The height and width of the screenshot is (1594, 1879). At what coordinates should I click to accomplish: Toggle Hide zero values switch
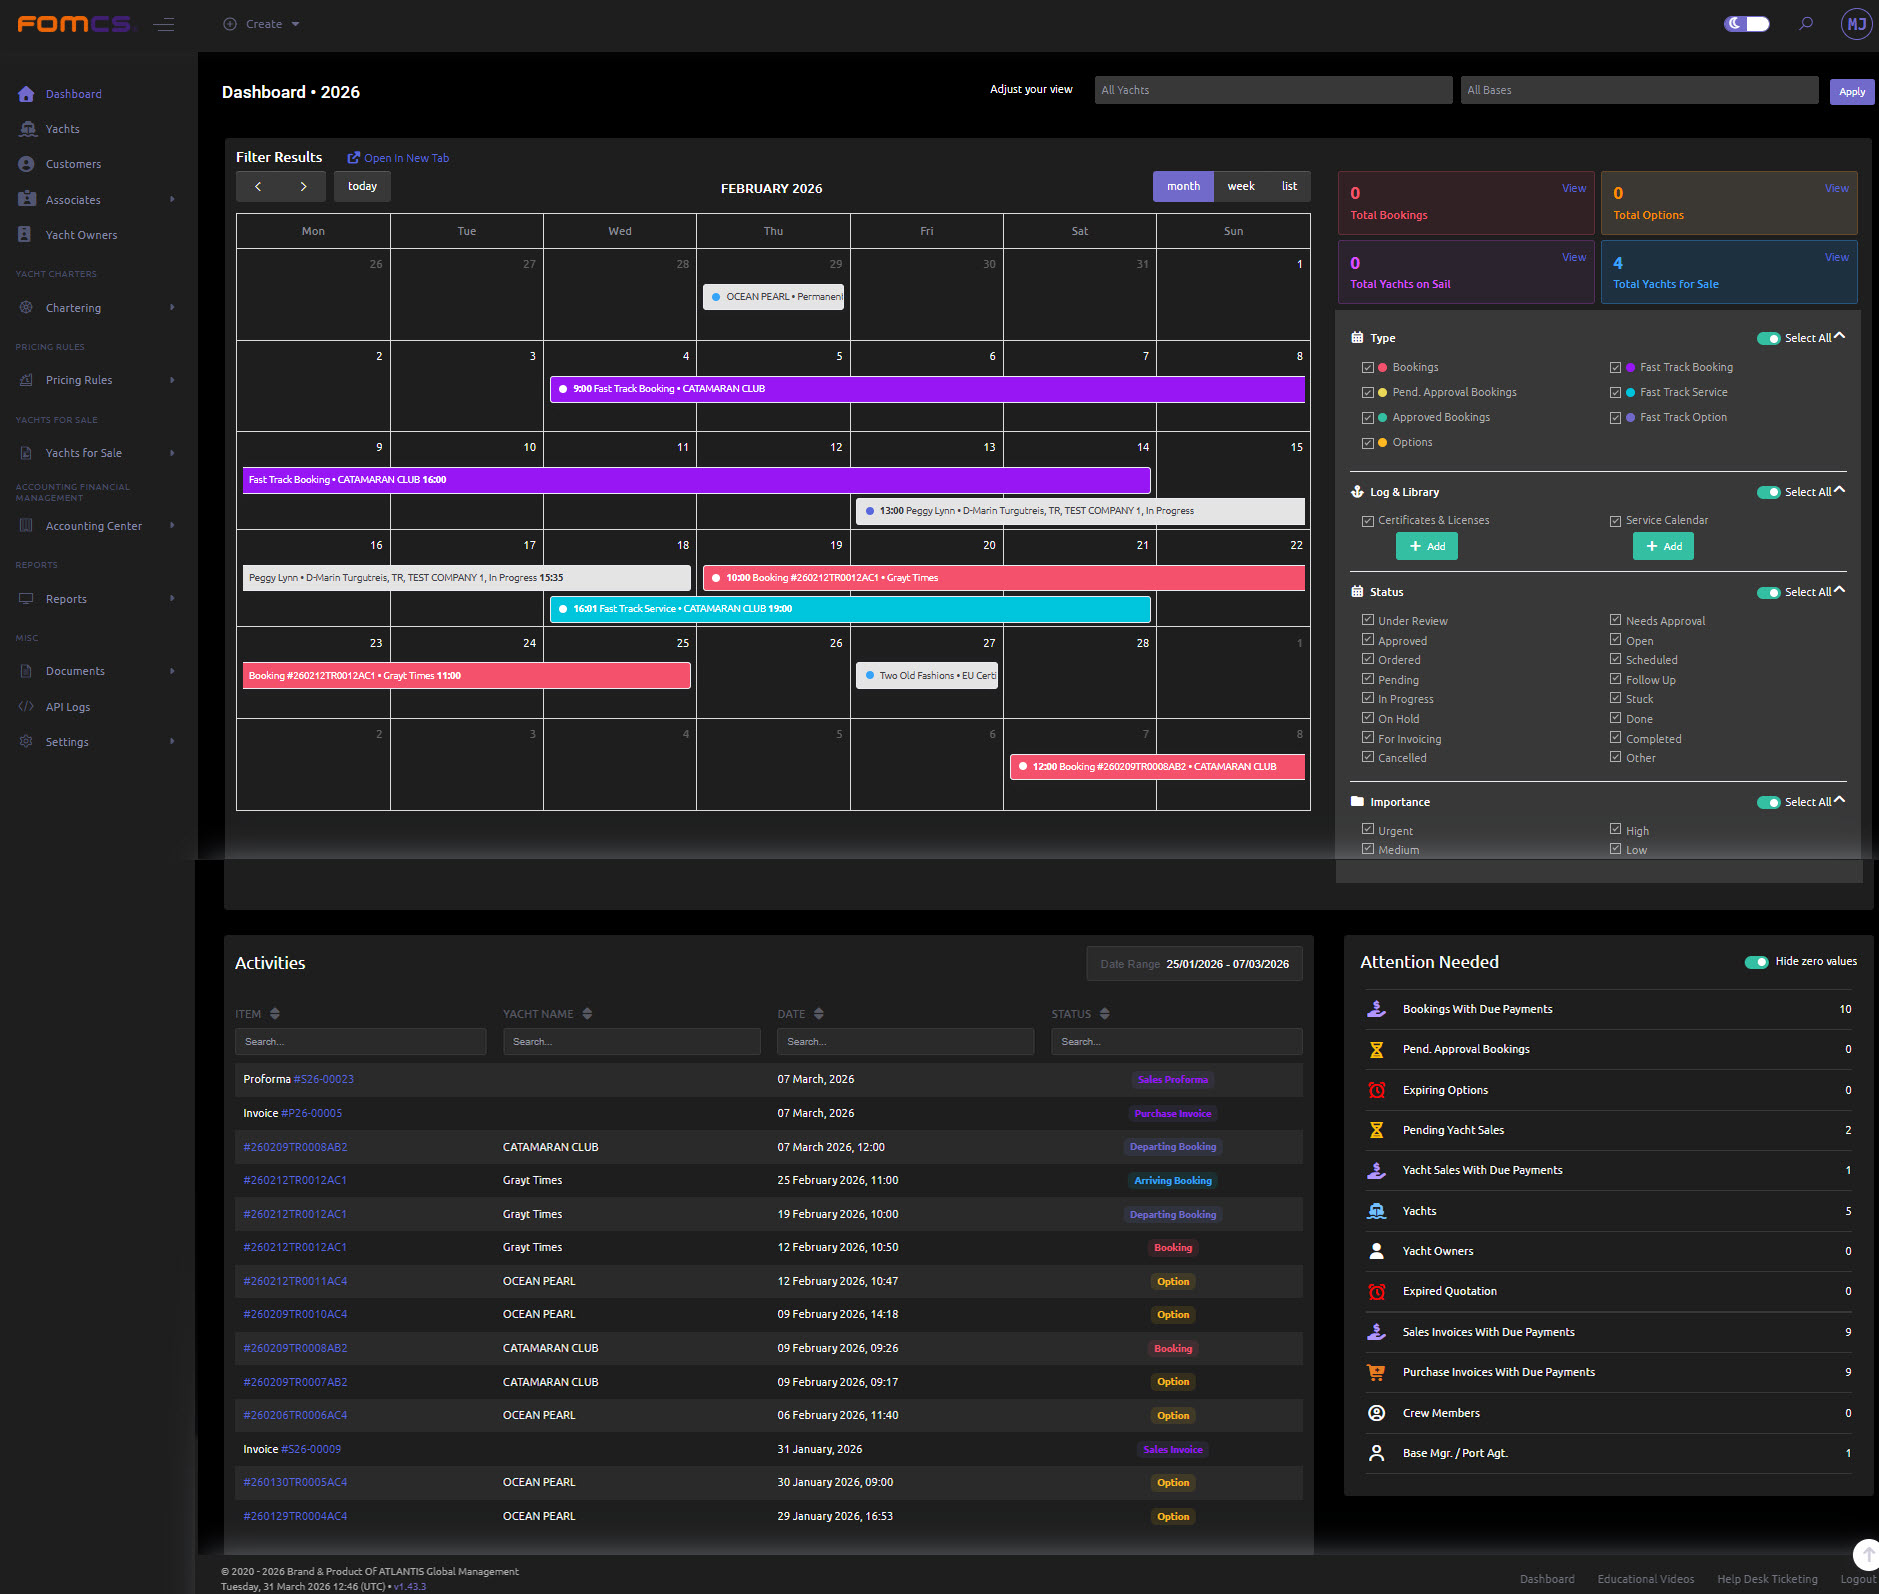tap(1757, 962)
